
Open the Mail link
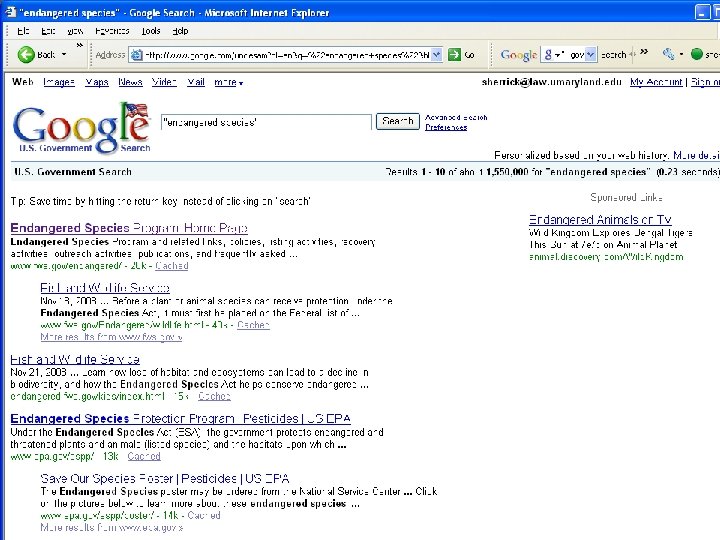(196, 82)
